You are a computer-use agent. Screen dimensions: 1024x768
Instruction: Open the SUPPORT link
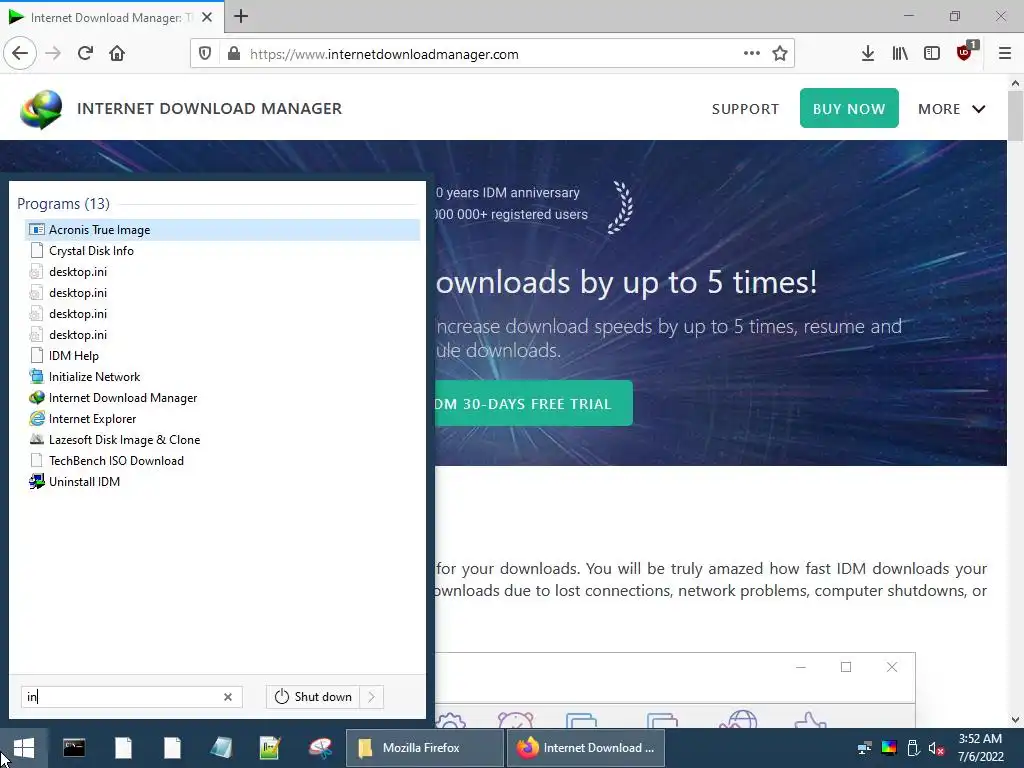745,109
